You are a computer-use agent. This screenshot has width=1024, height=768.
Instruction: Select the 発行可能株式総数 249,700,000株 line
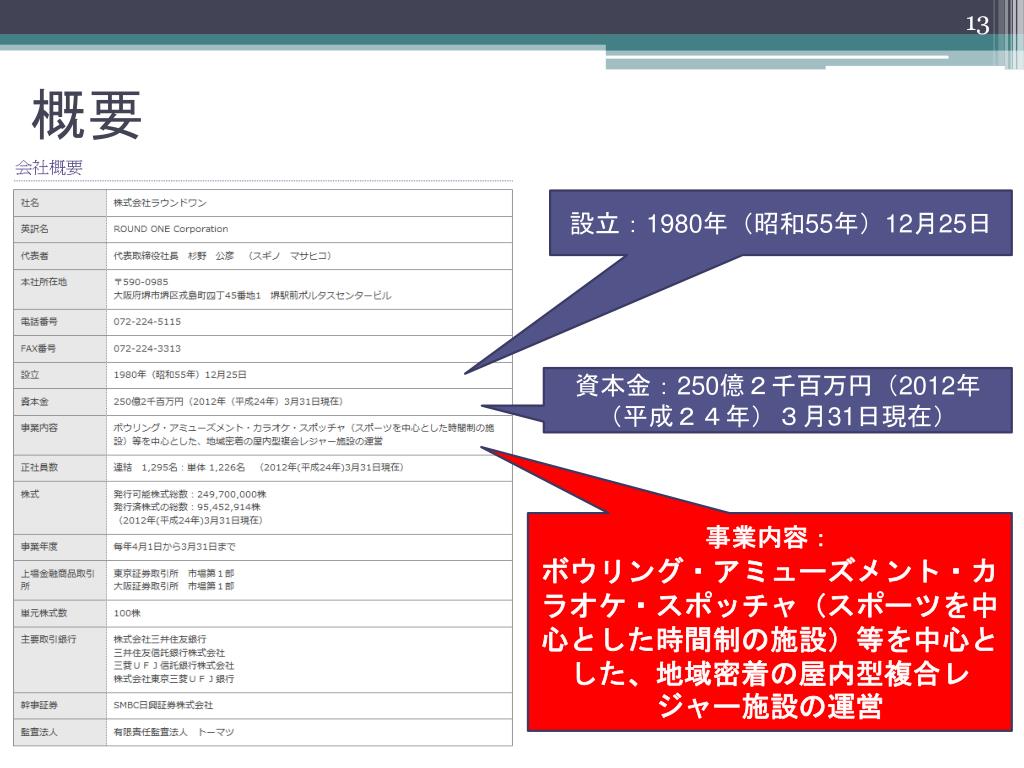(x=190, y=494)
